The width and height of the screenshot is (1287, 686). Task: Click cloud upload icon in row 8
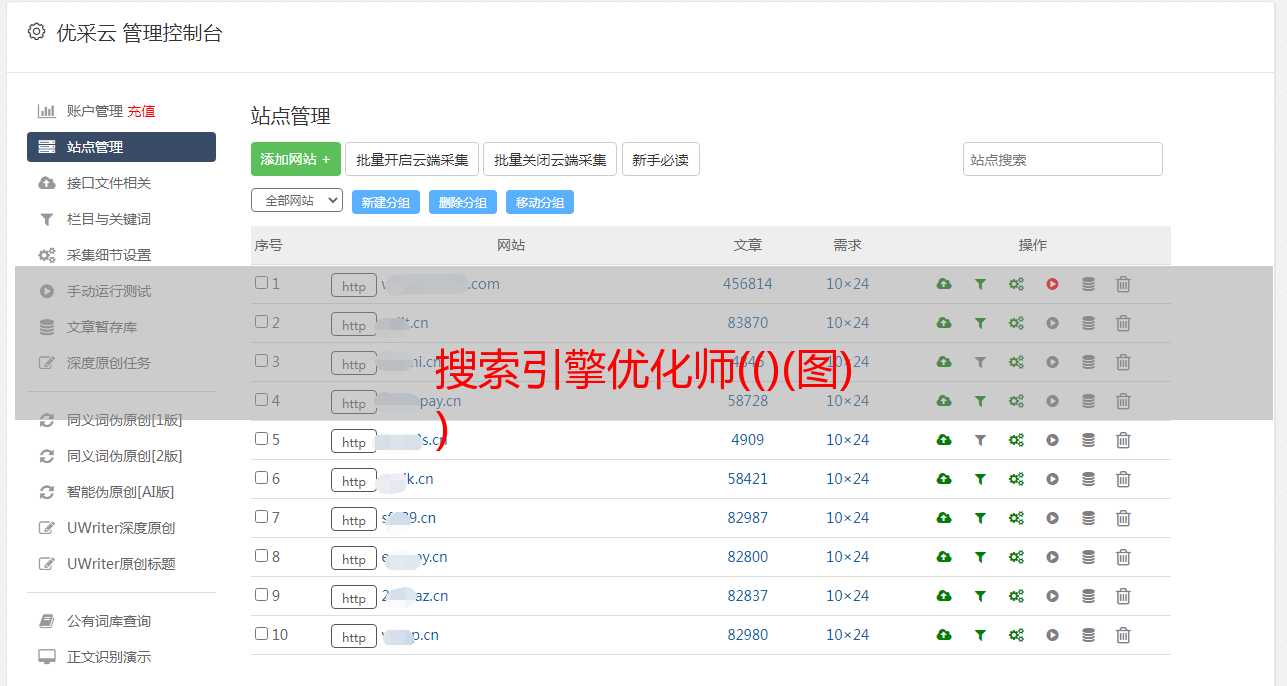click(944, 557)
